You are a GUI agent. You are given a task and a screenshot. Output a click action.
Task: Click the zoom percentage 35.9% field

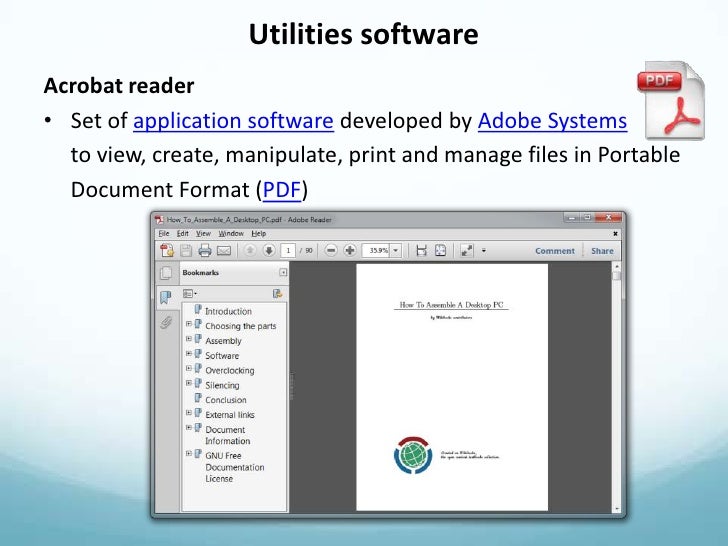click(377, 251)
